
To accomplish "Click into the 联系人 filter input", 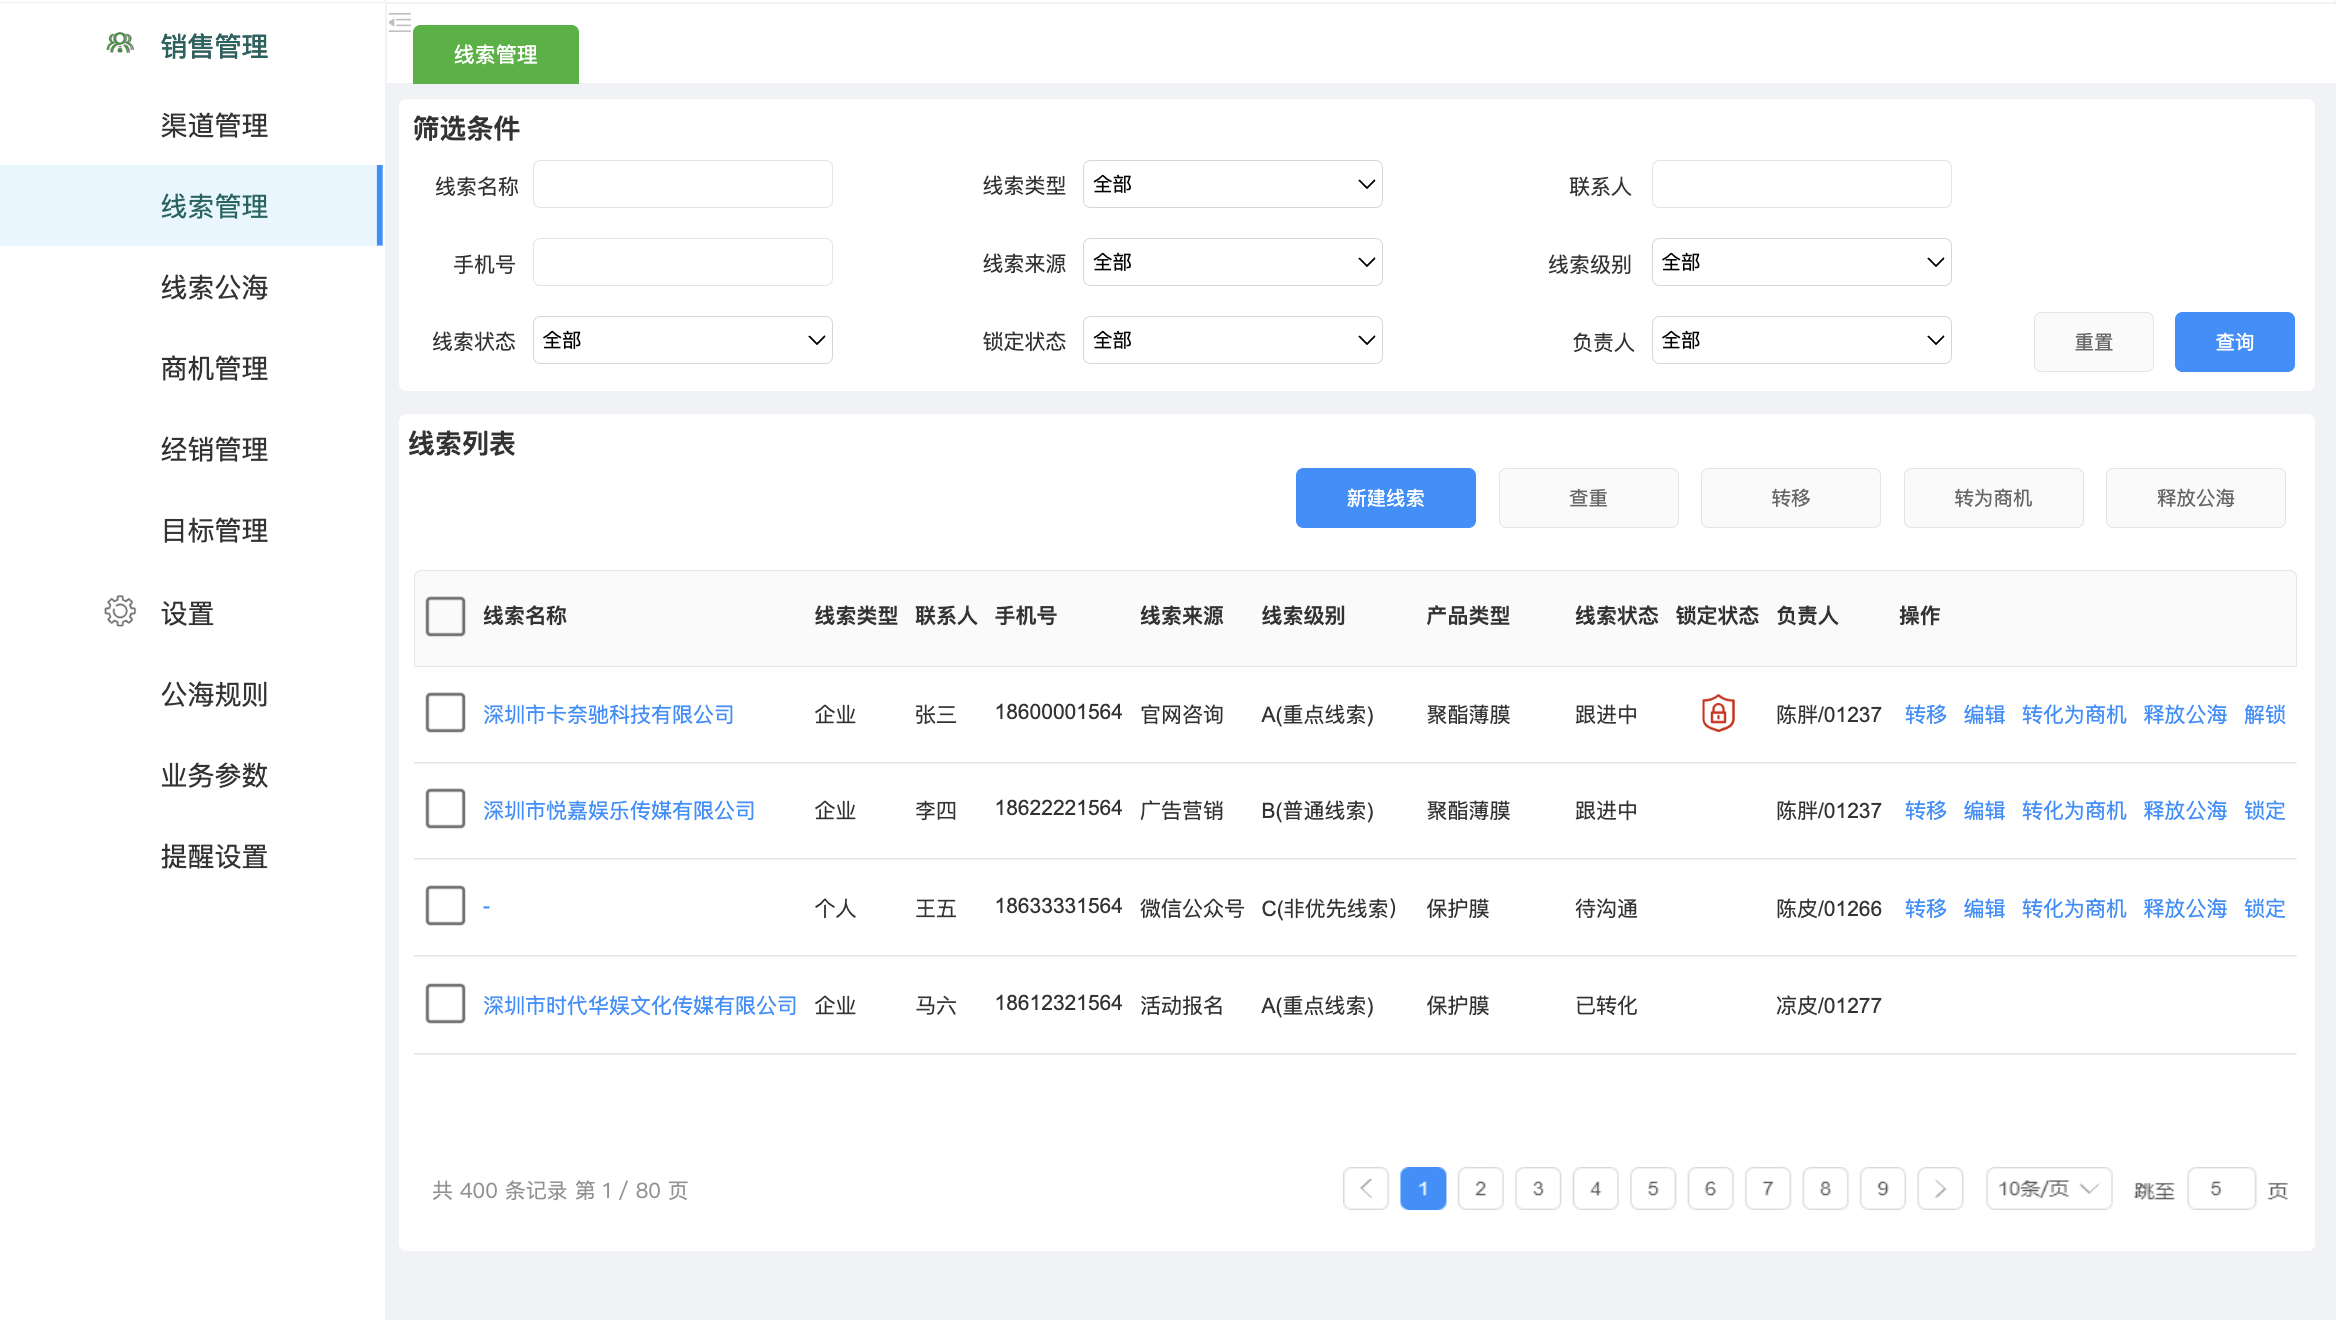I will 1802,184.
